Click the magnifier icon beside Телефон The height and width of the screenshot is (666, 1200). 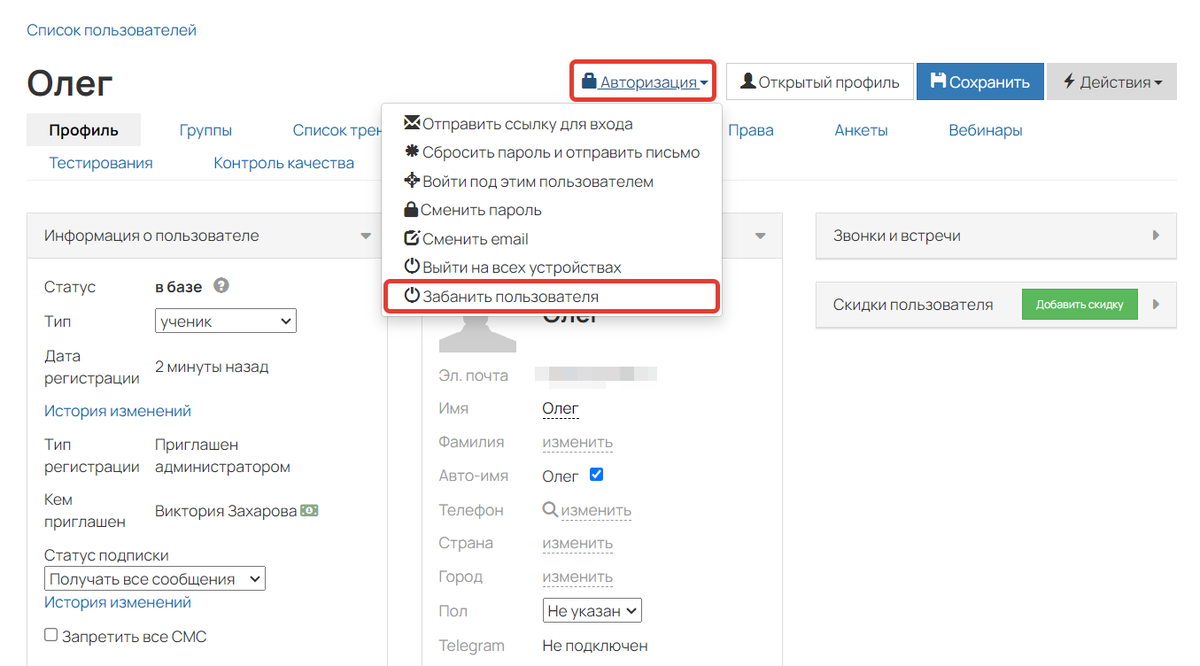(549, 510)
